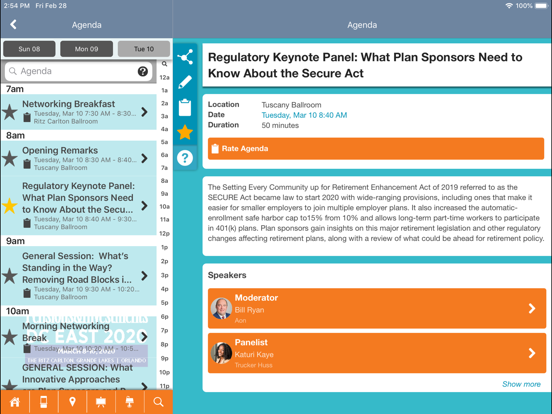
Task: Tap the help icon in Agenda search box
Action: point(143,71)
